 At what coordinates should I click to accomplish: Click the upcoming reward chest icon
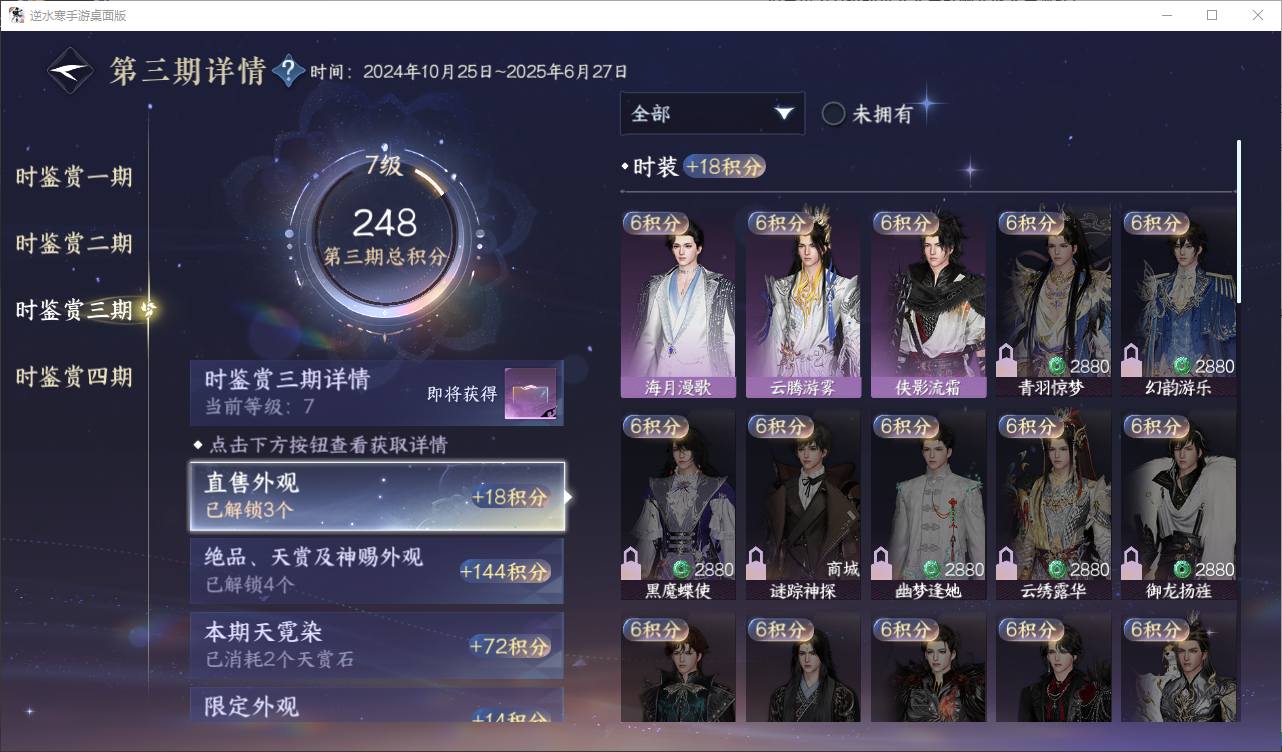[x=530, y=394]
